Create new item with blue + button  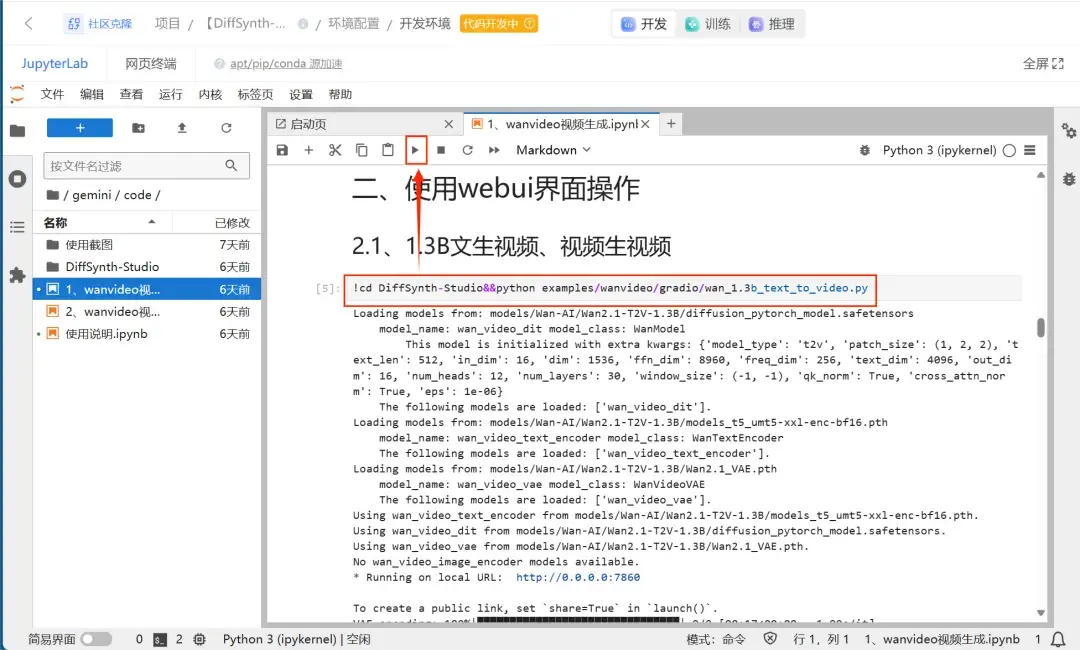coord(79,127)
